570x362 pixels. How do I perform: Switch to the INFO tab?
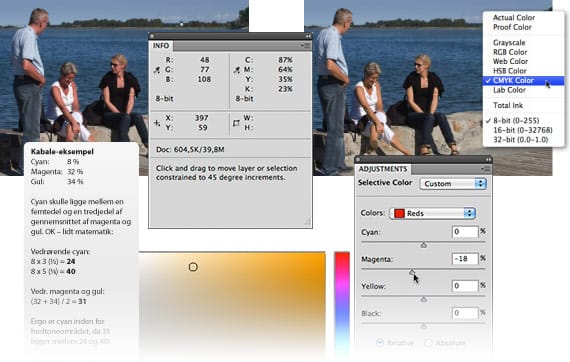coord(161,45)
